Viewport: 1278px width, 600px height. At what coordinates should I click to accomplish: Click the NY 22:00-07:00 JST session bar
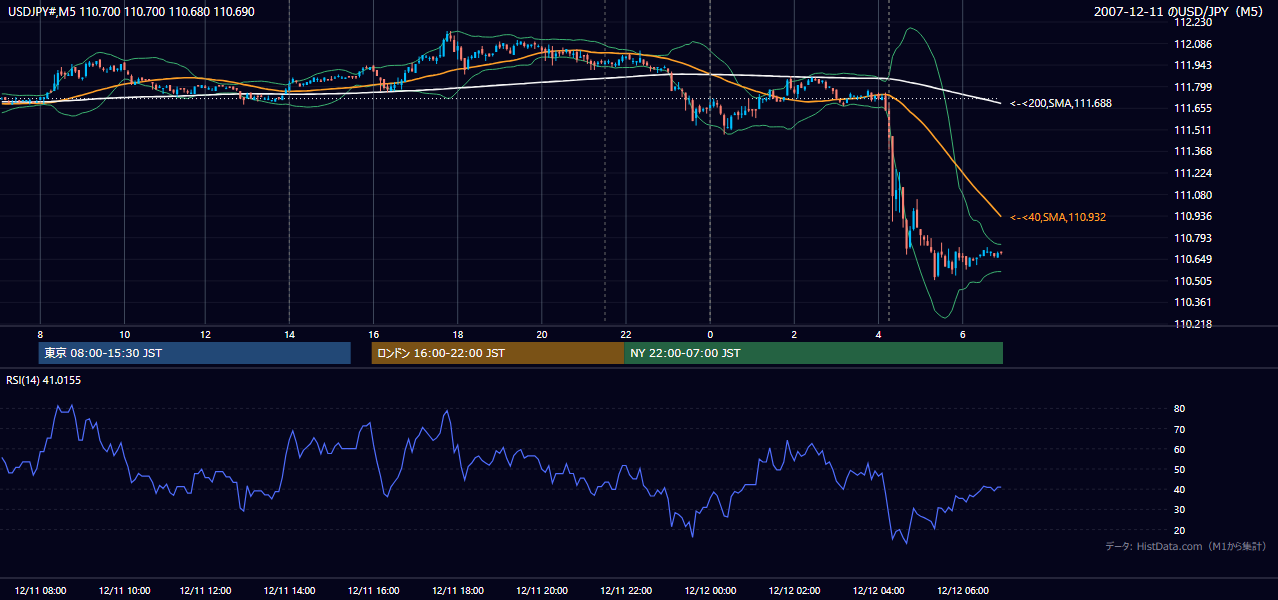[x=813, y=353]
